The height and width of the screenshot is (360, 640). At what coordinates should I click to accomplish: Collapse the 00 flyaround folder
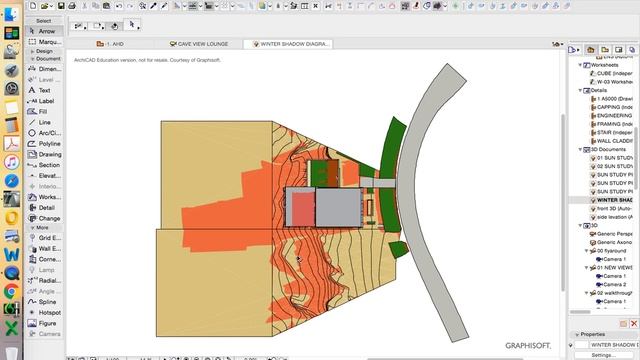(587, 251)
